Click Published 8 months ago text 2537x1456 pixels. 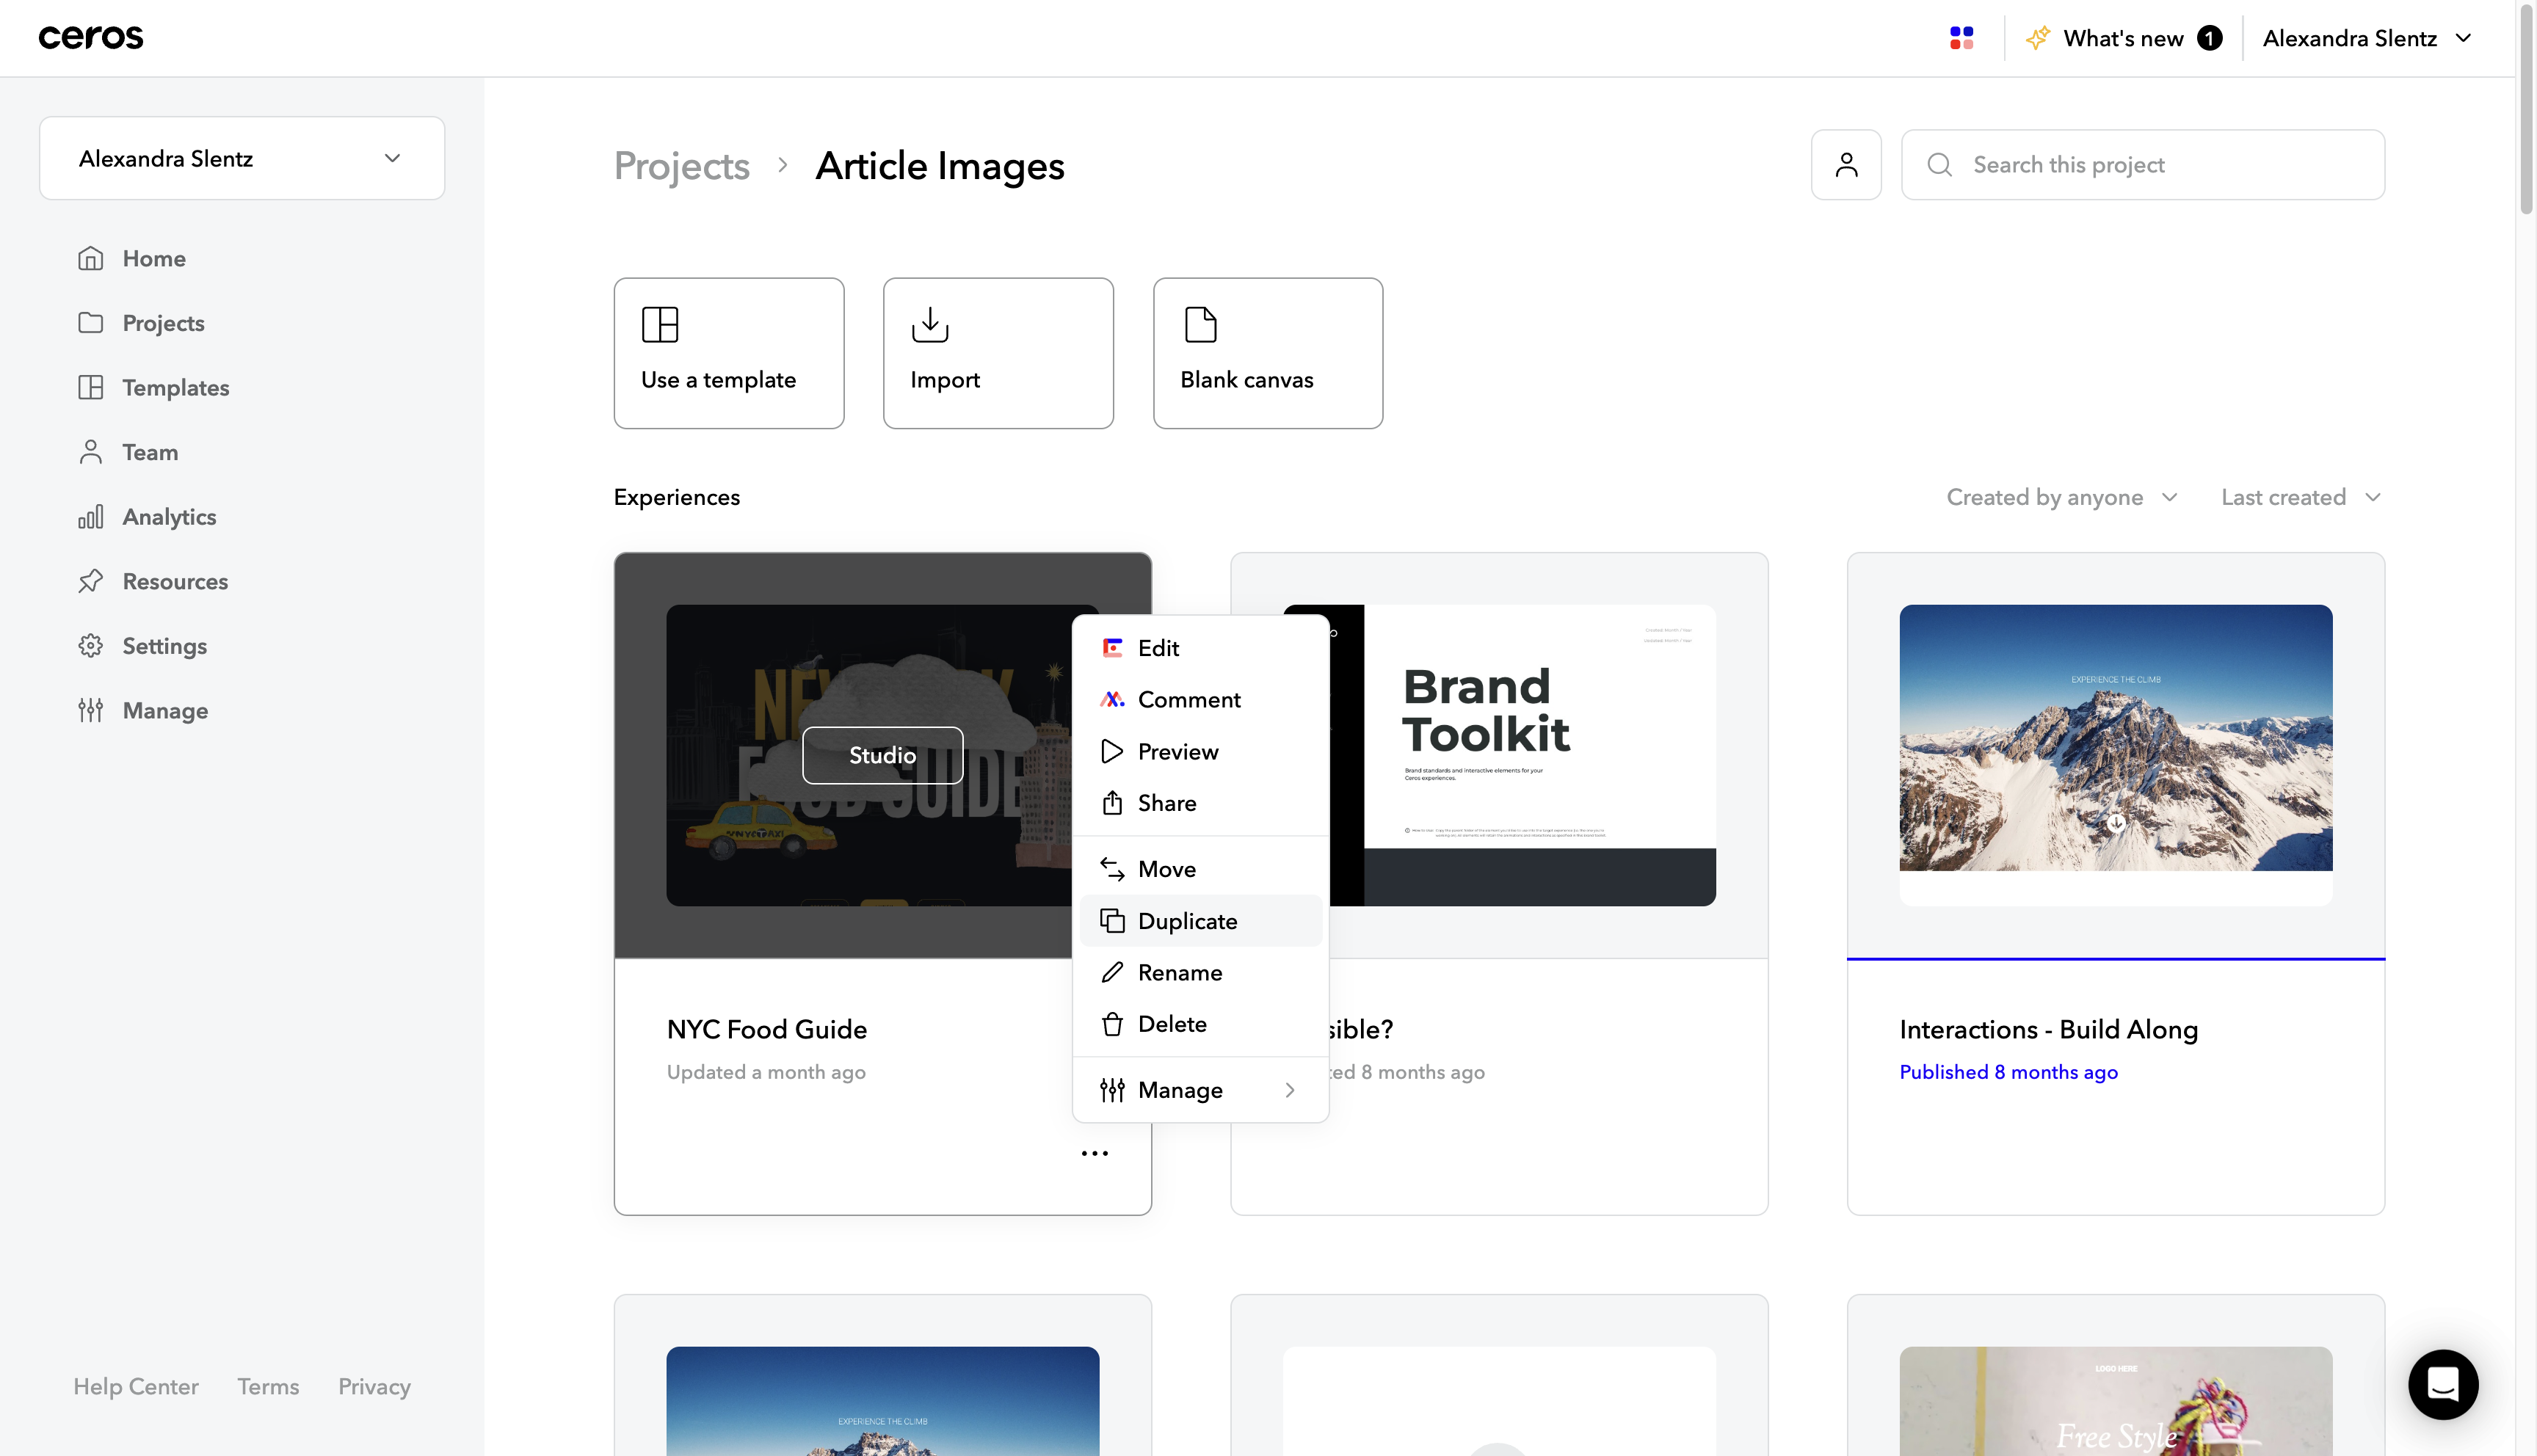click(2008, 1072)
